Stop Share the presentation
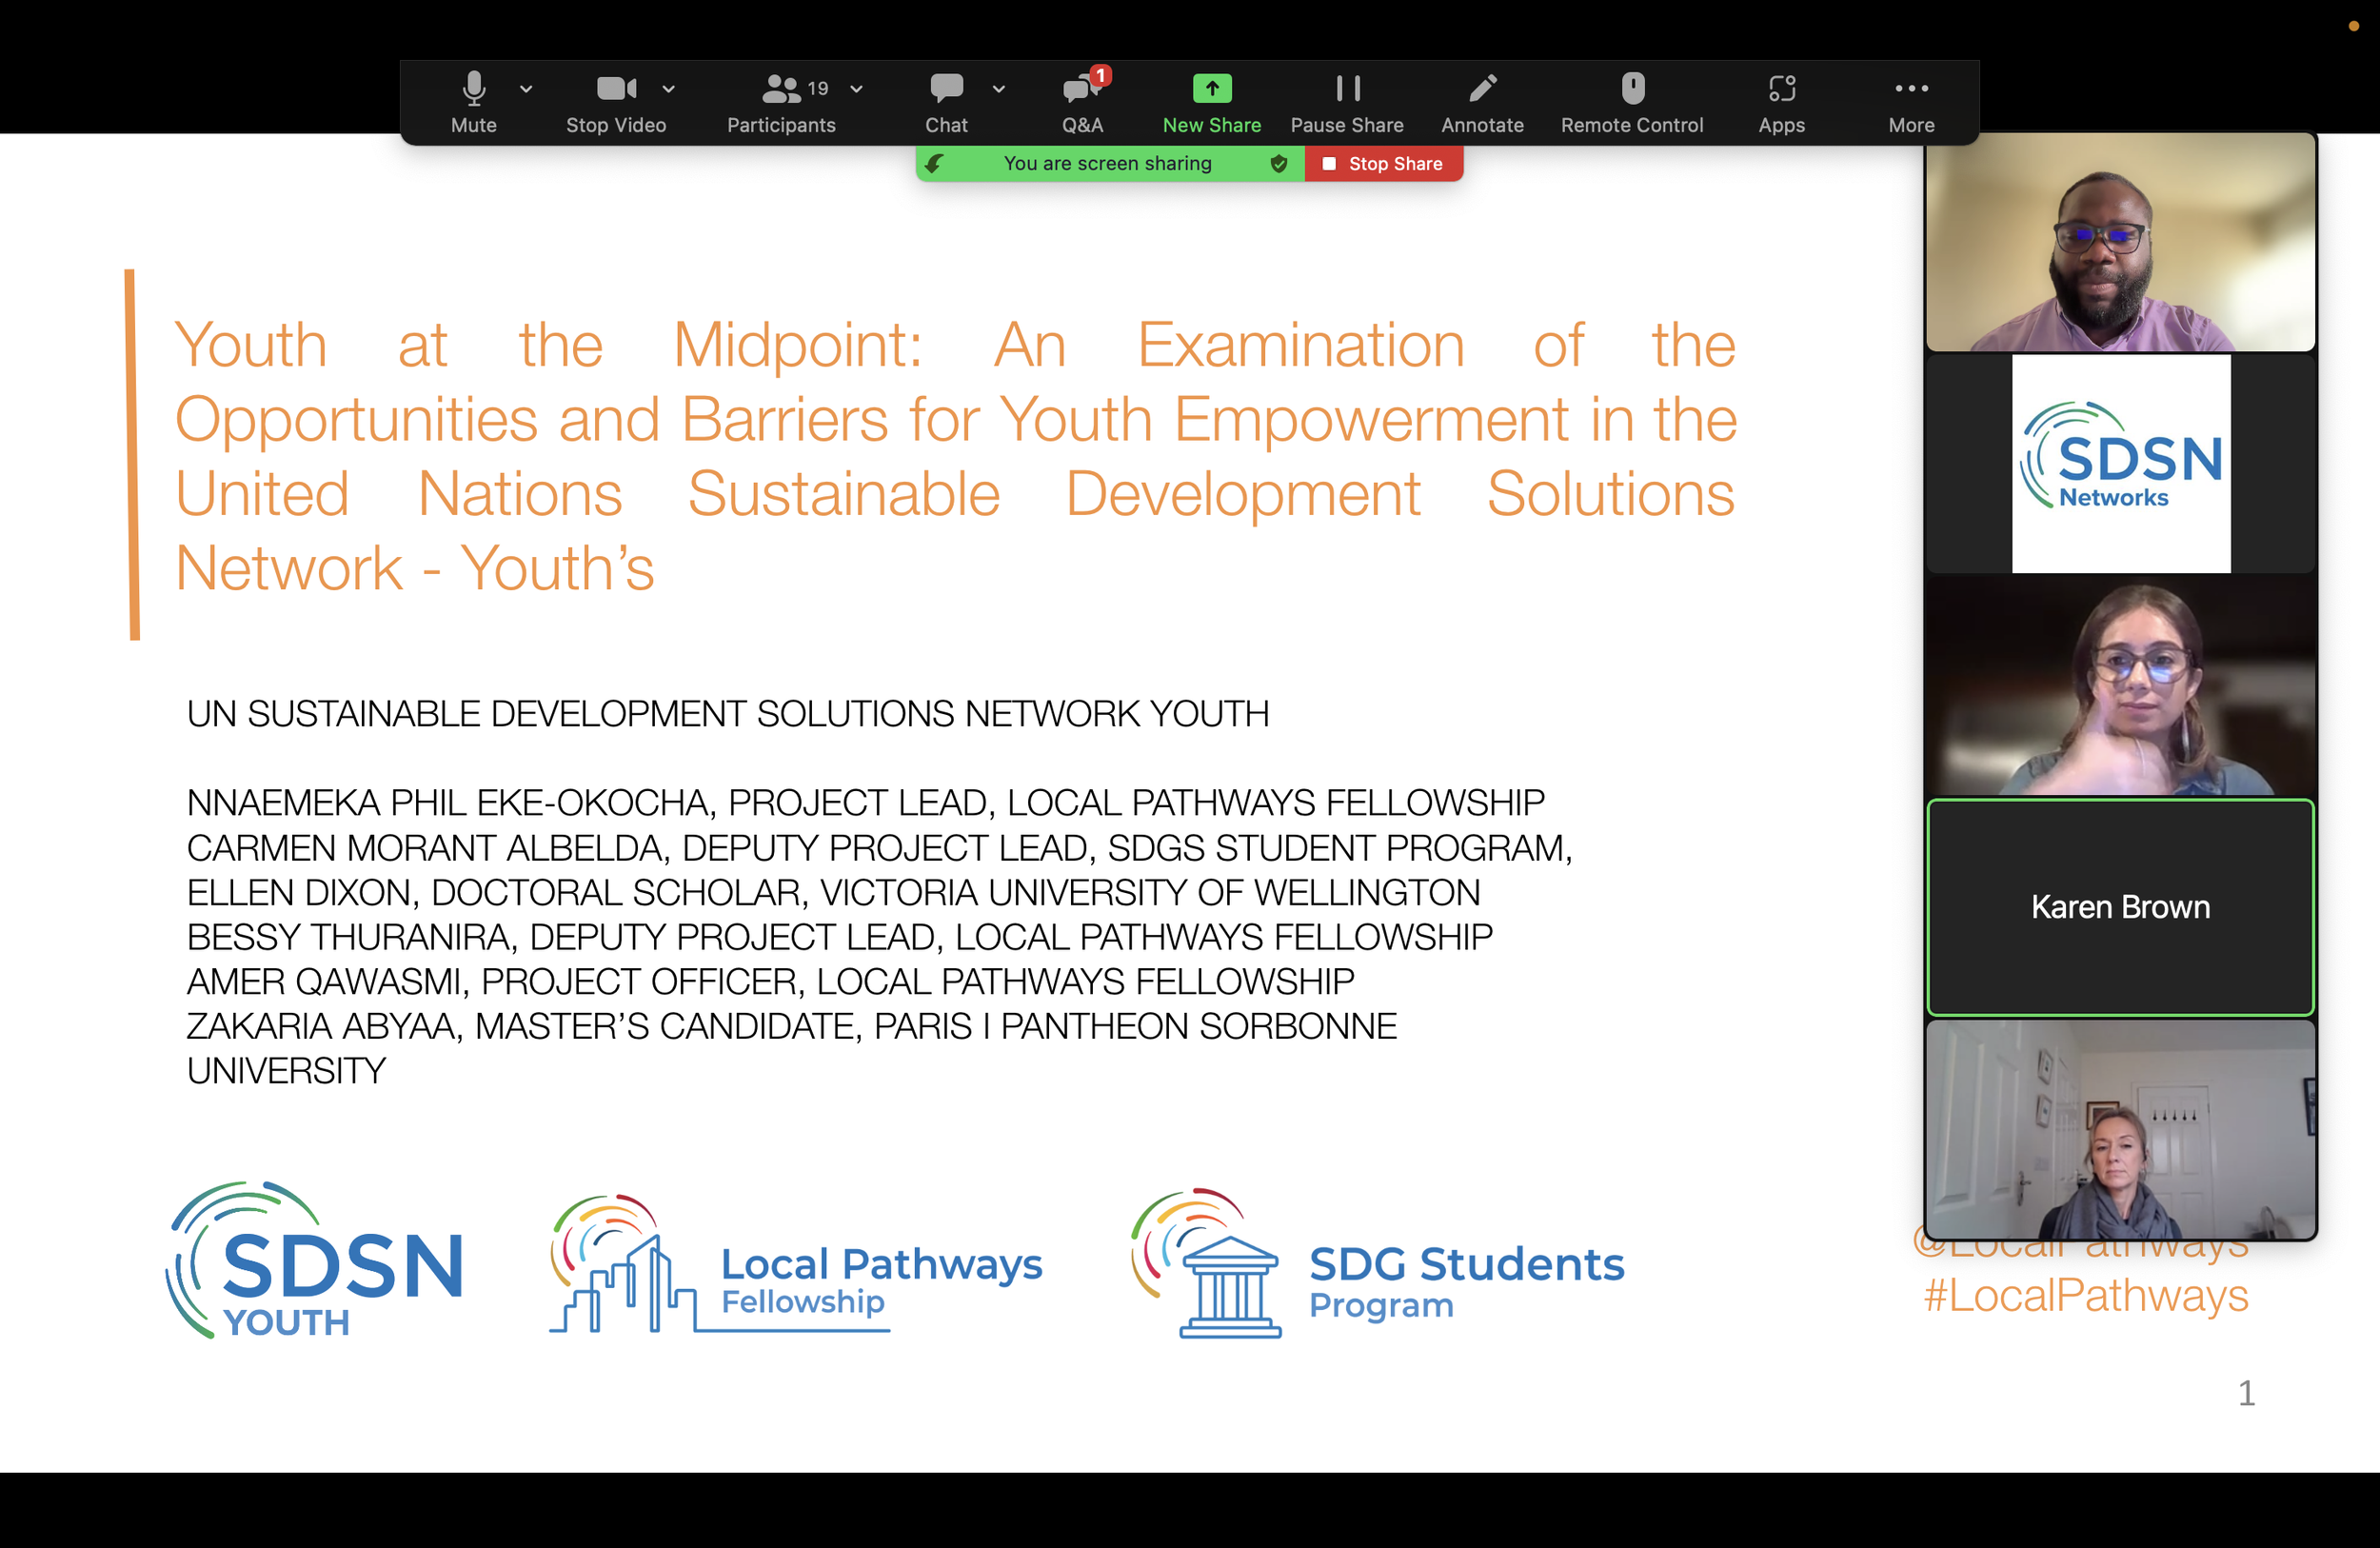Viewport: 2380px width, 1548px height. 1384,163
